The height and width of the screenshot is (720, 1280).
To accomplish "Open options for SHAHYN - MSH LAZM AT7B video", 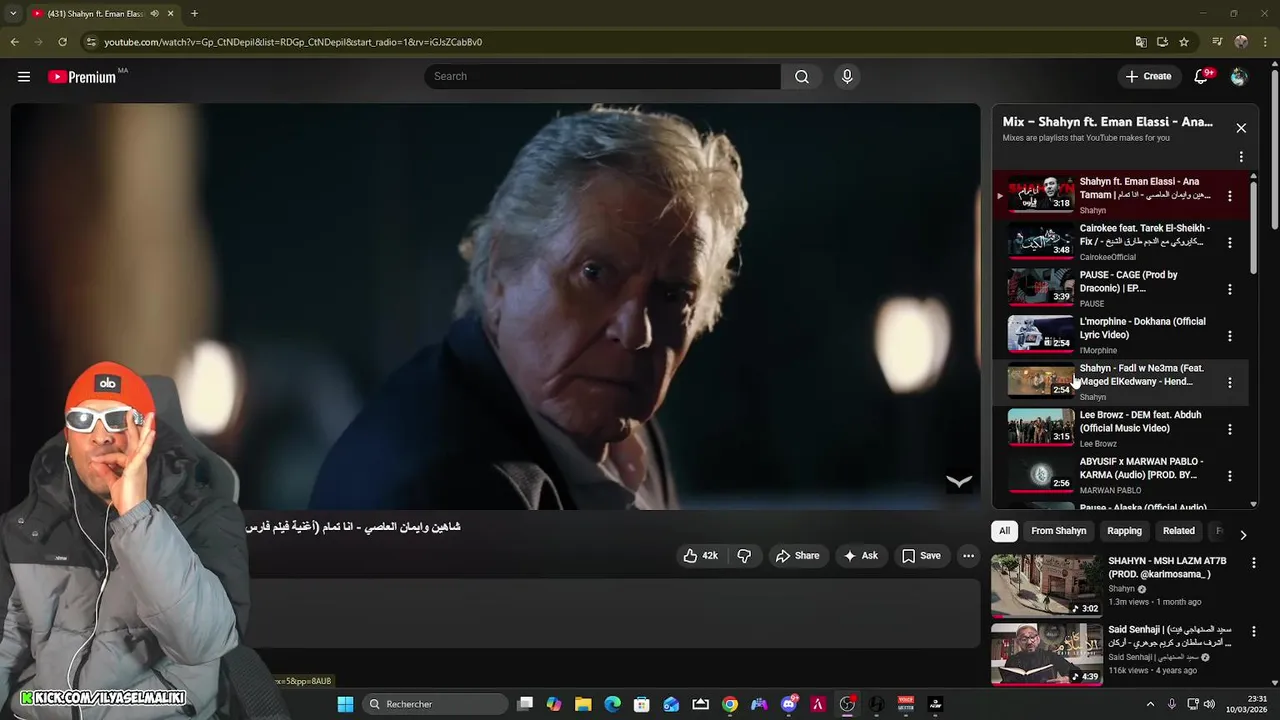I will click(x=1254, y=563).
